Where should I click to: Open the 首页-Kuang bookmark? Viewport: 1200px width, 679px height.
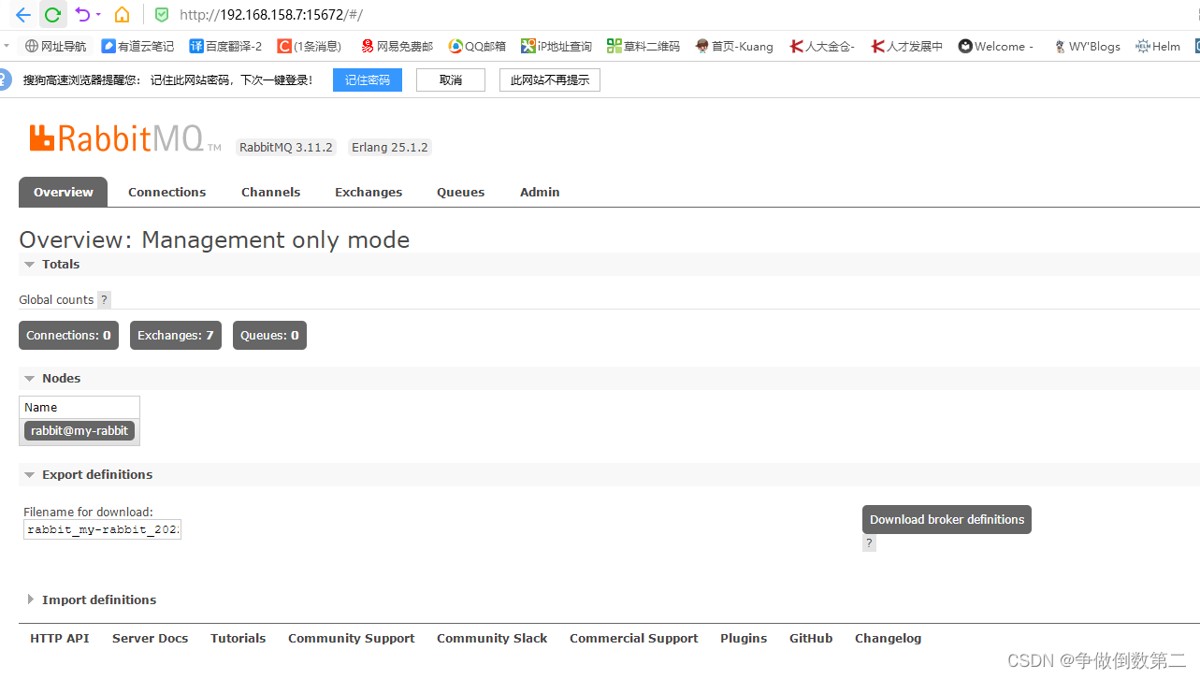(x=734, y=46)
